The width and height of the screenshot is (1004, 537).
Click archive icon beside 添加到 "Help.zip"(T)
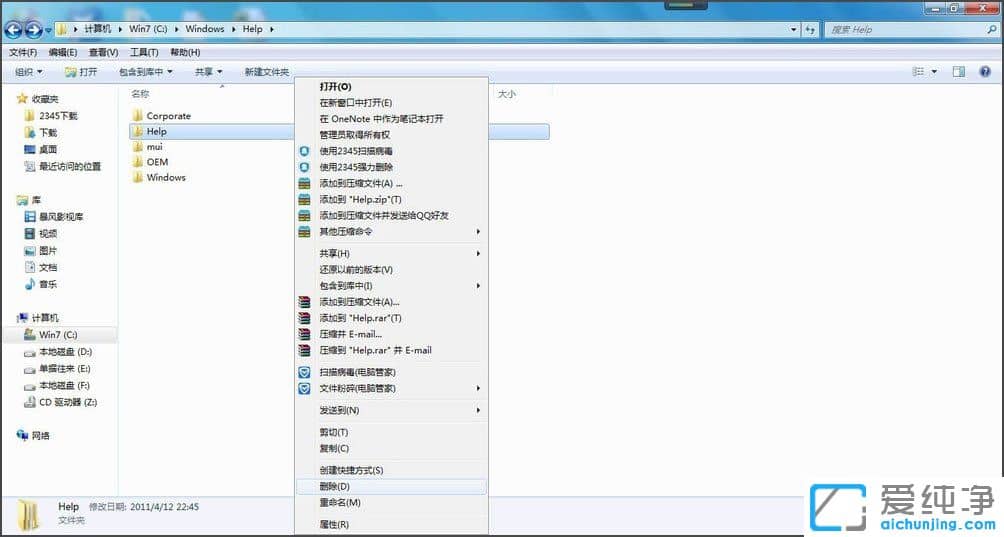tap(304, 200)
